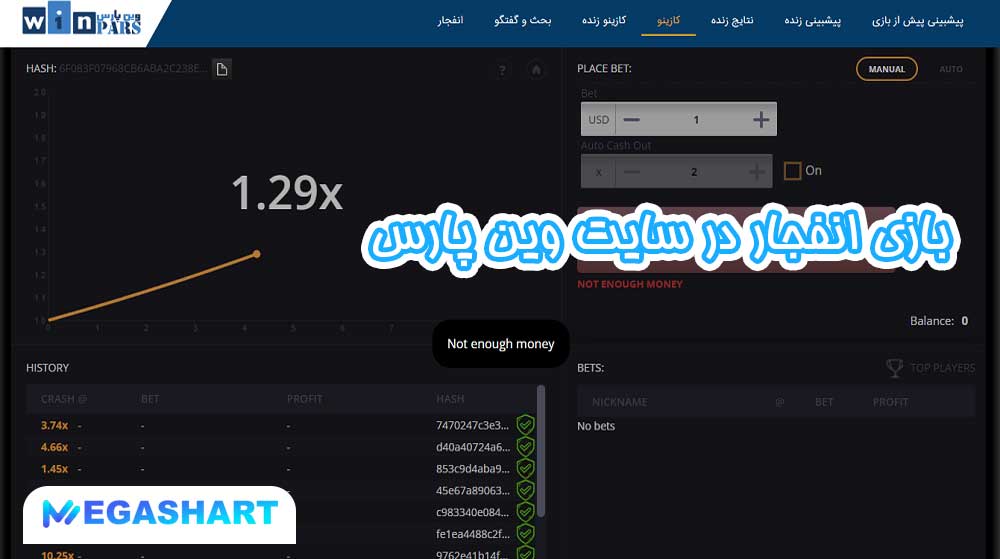Open the پیشبینی زنده menu item
This screenshot has width=1000, height=559.
[x=812, y=20]
